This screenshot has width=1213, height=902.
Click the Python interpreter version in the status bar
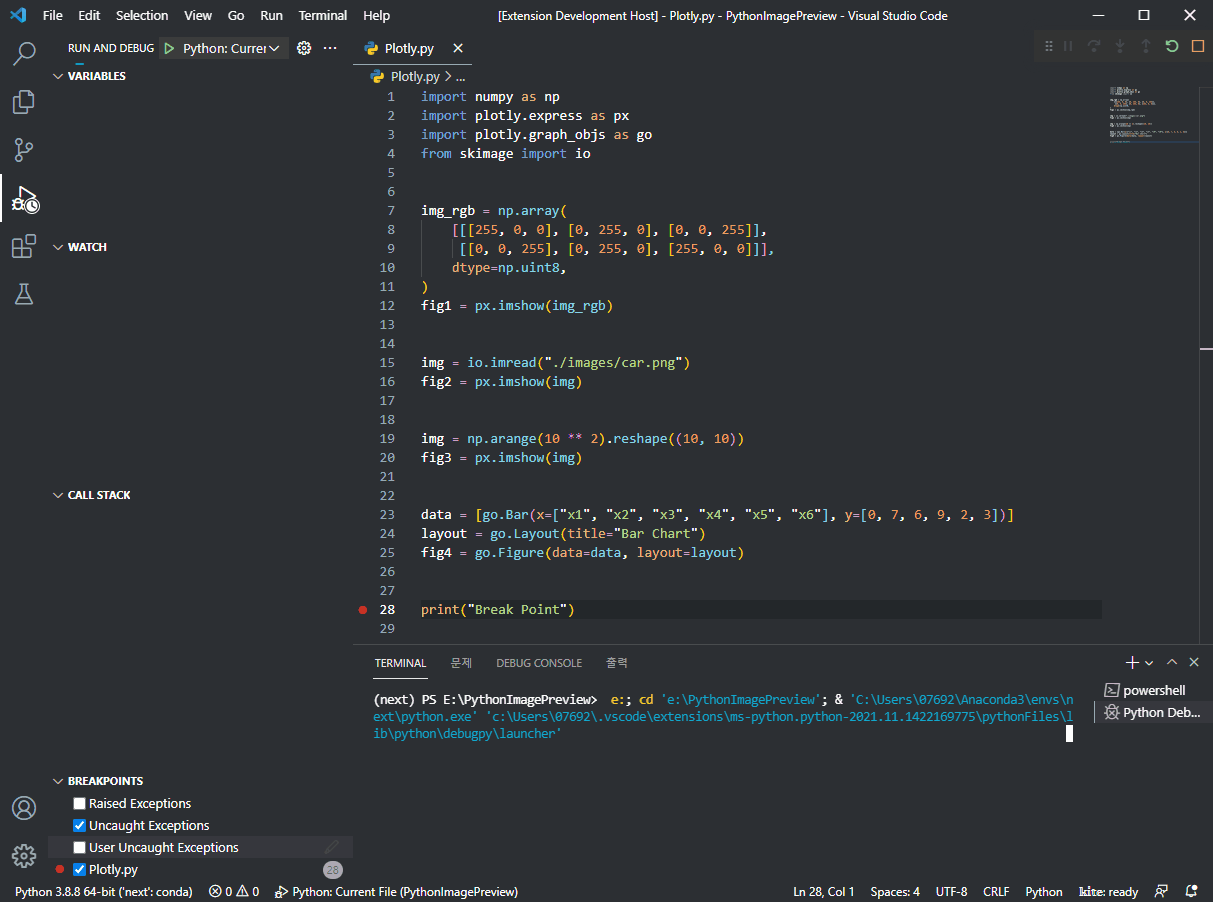(100, 891)
